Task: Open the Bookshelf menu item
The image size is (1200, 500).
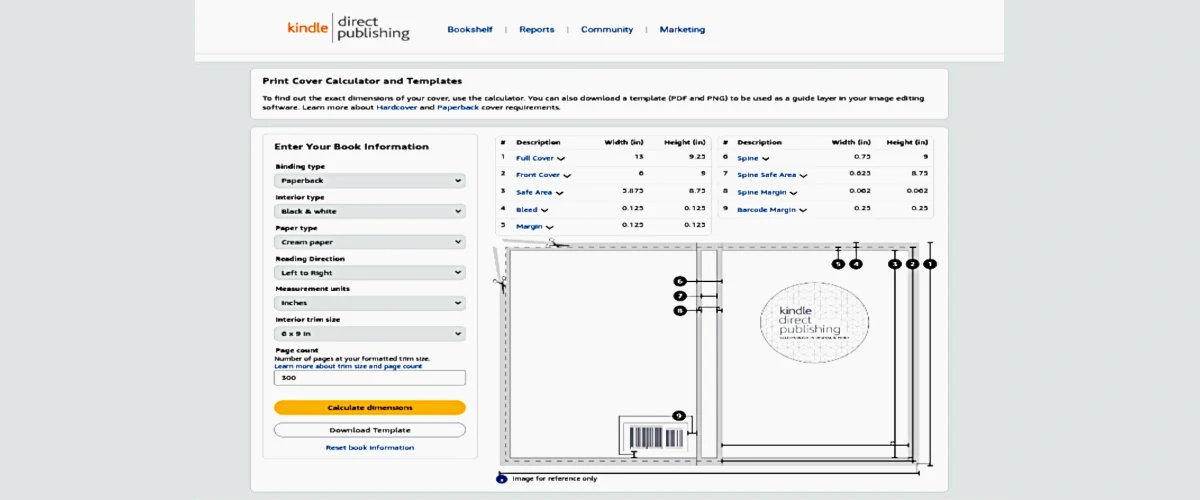Action: (x=470, y=29)
